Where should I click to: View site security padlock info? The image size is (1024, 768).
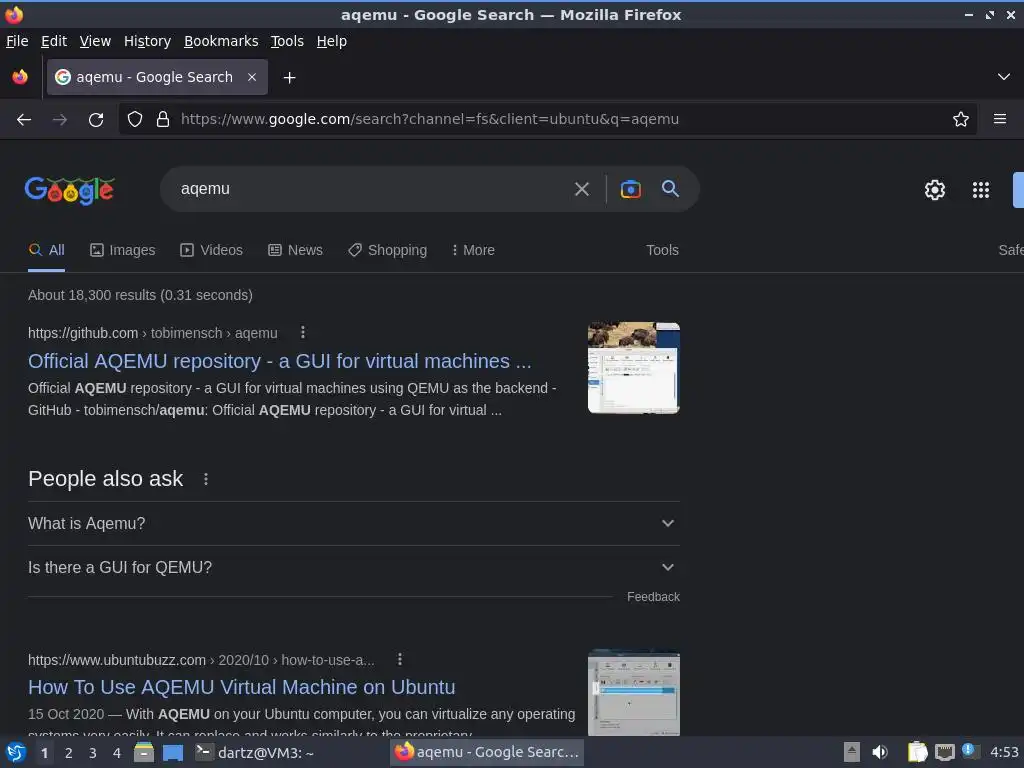click(x=163, y=119)
